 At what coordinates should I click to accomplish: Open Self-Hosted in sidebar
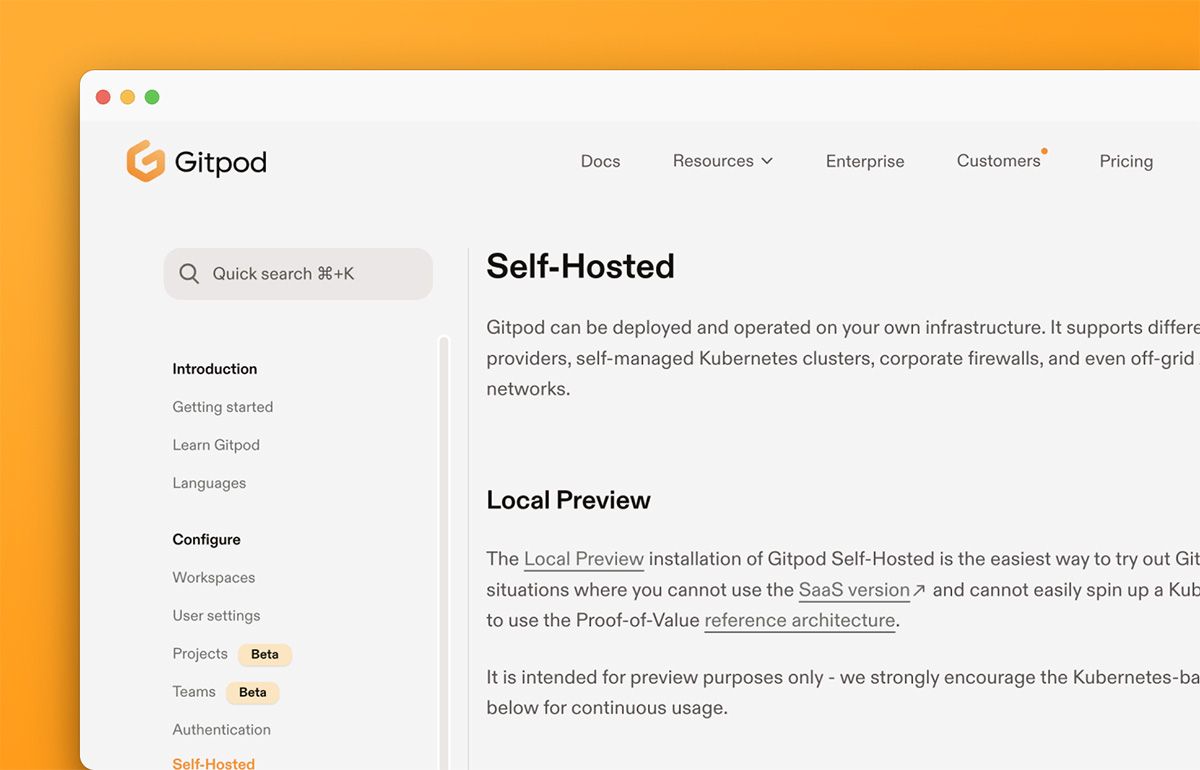214,763
